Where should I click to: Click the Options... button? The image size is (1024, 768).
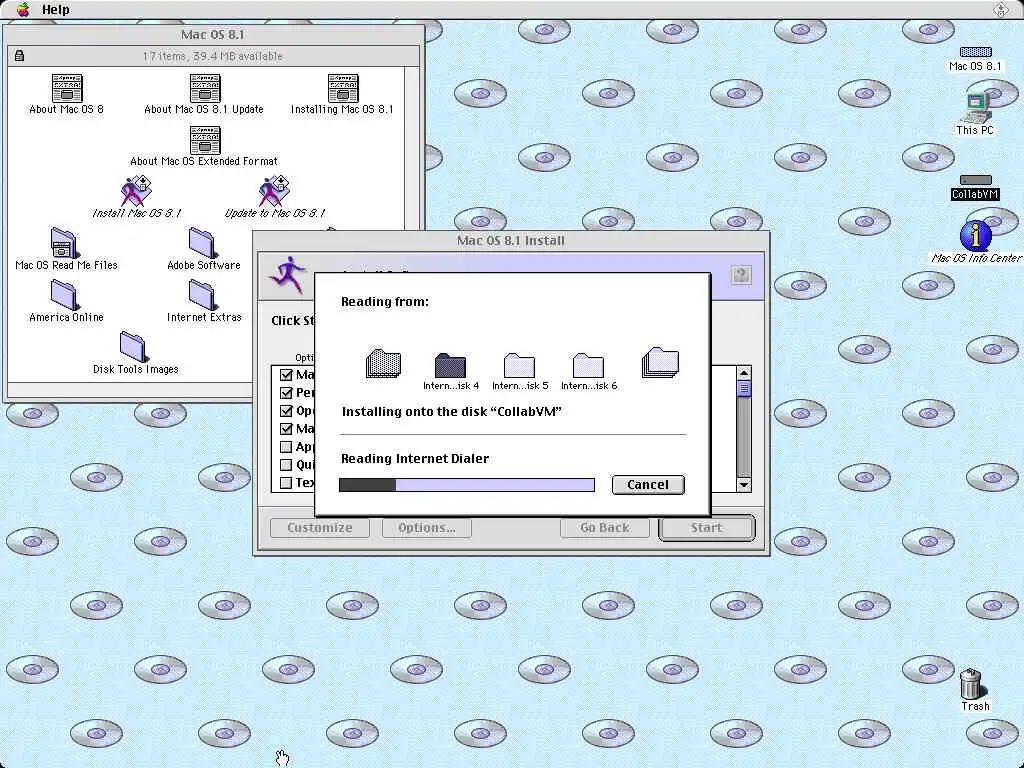point(426,528)
